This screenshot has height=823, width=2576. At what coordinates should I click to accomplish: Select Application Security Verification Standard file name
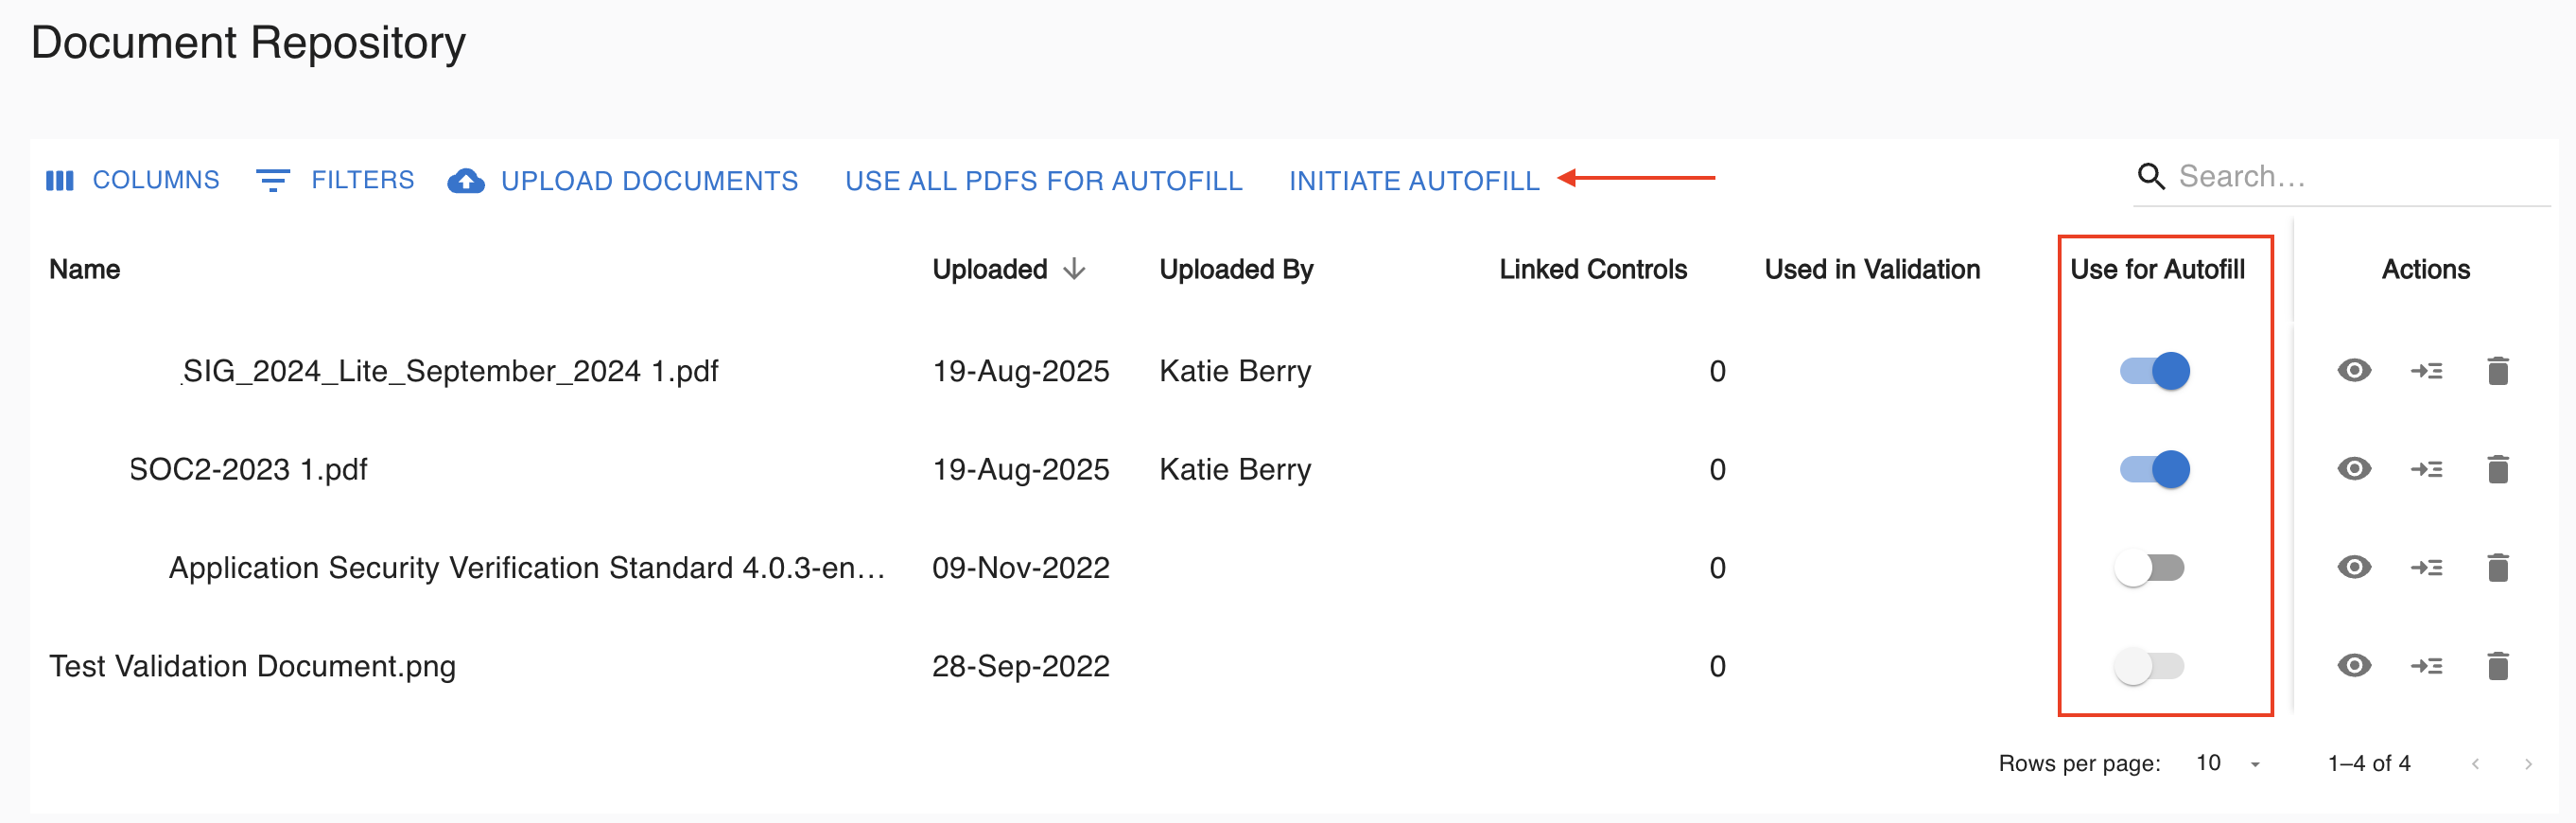(527, 568)
